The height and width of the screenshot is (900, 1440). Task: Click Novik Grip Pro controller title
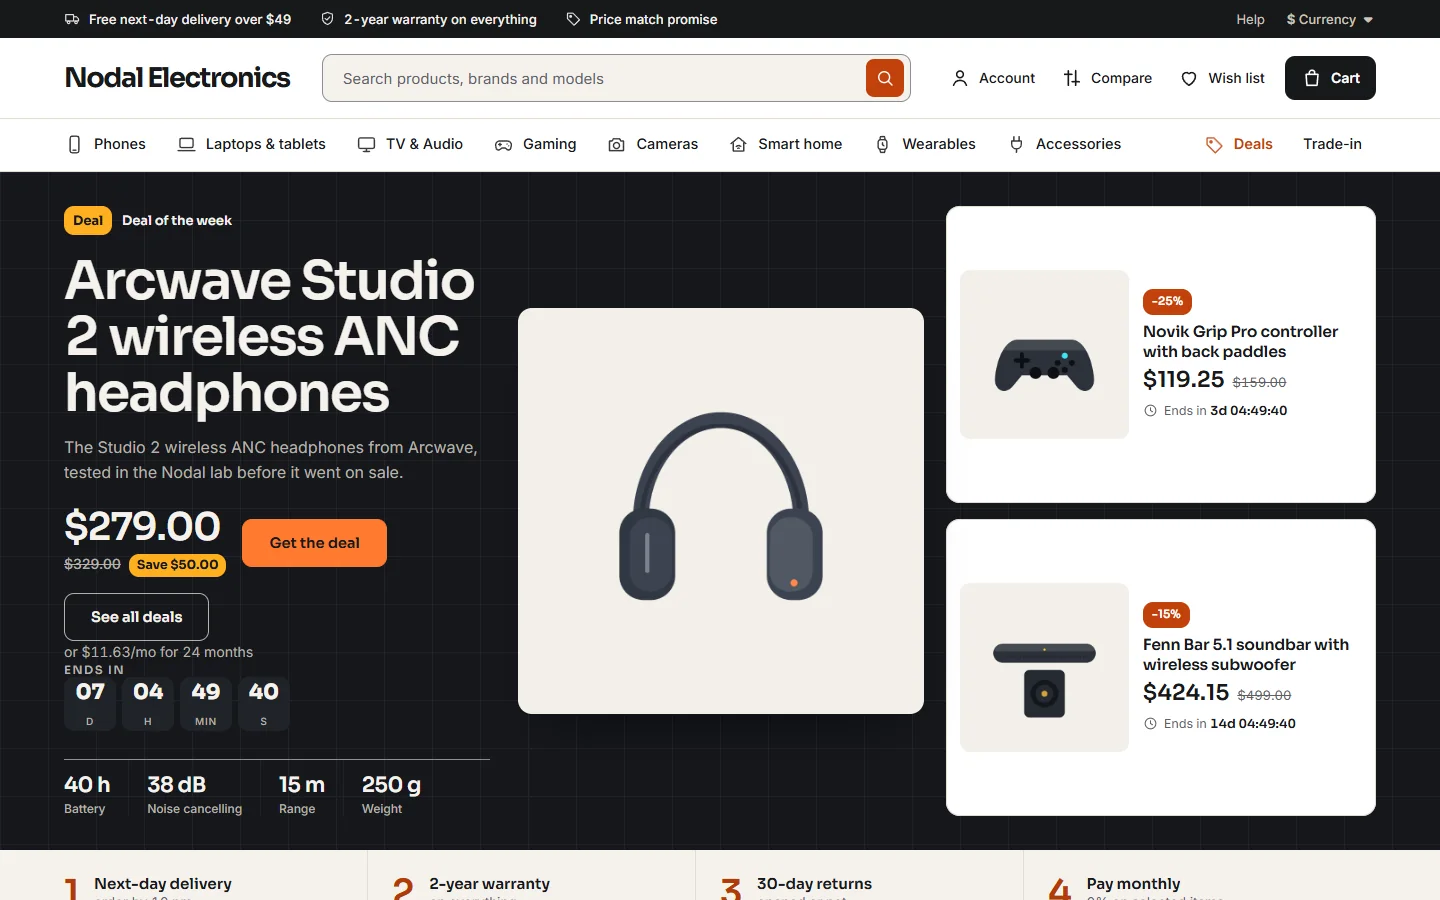pyautogui.click(x=1240, y=341)
